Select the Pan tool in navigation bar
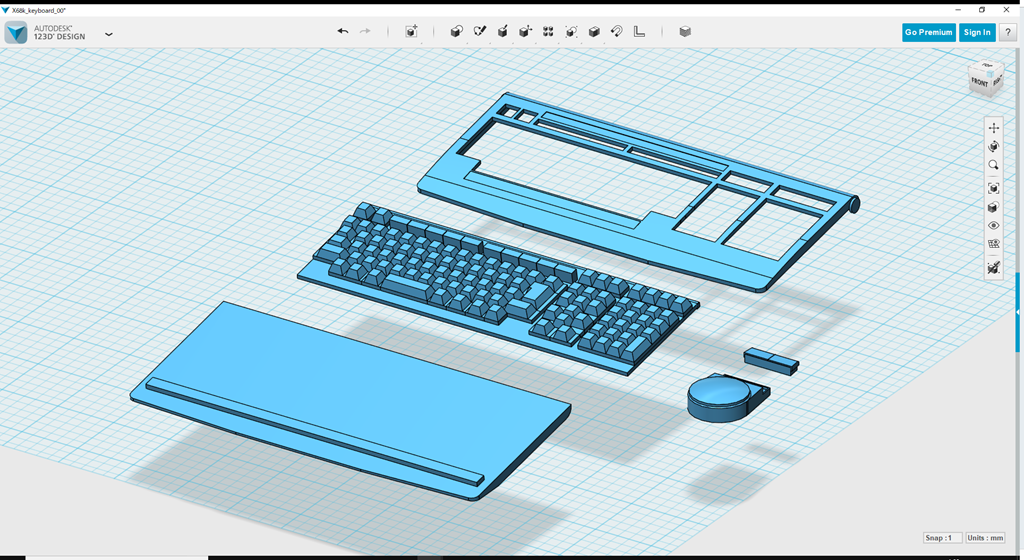 [x=993, y=128]
